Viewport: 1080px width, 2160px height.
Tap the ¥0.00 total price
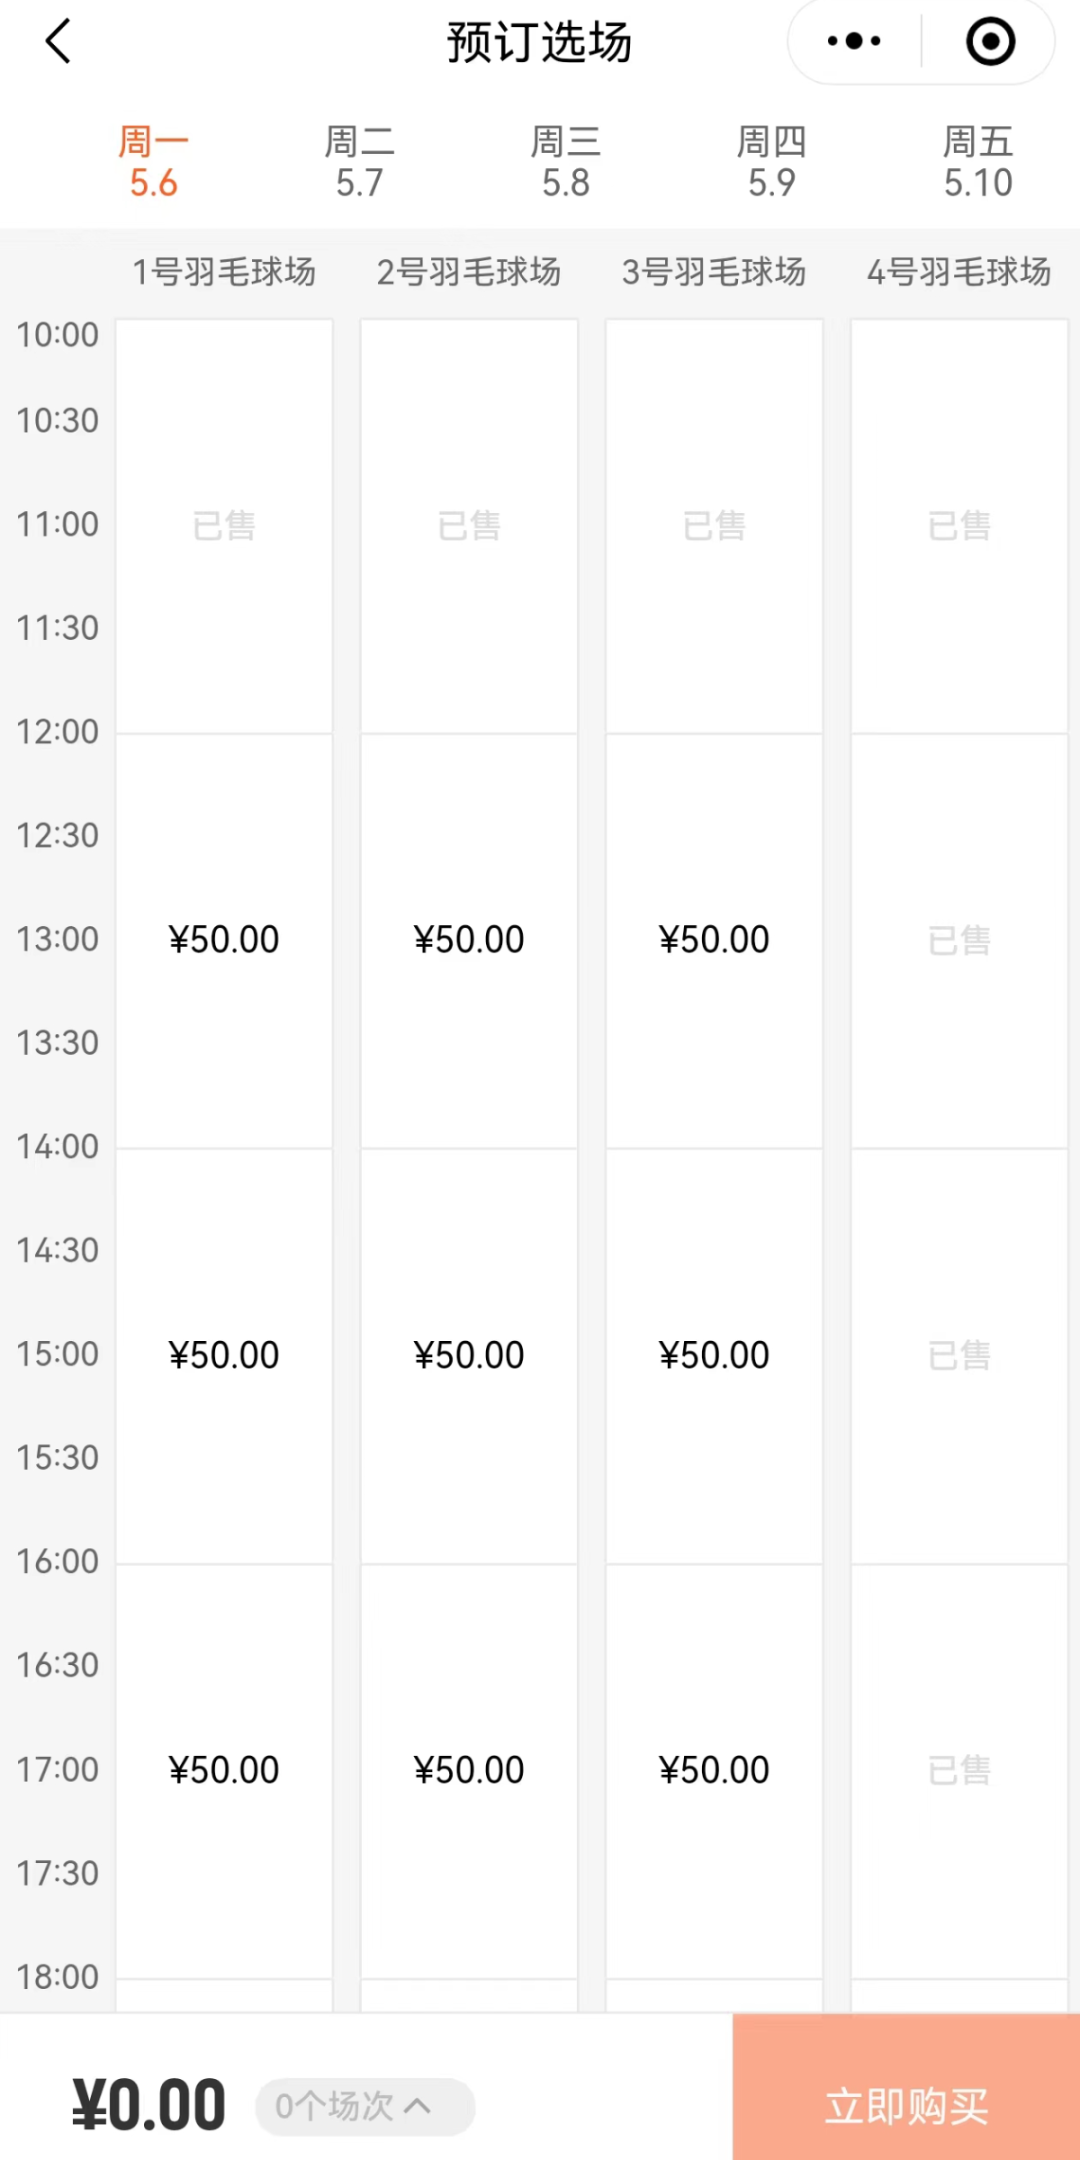coord(149,2106)
